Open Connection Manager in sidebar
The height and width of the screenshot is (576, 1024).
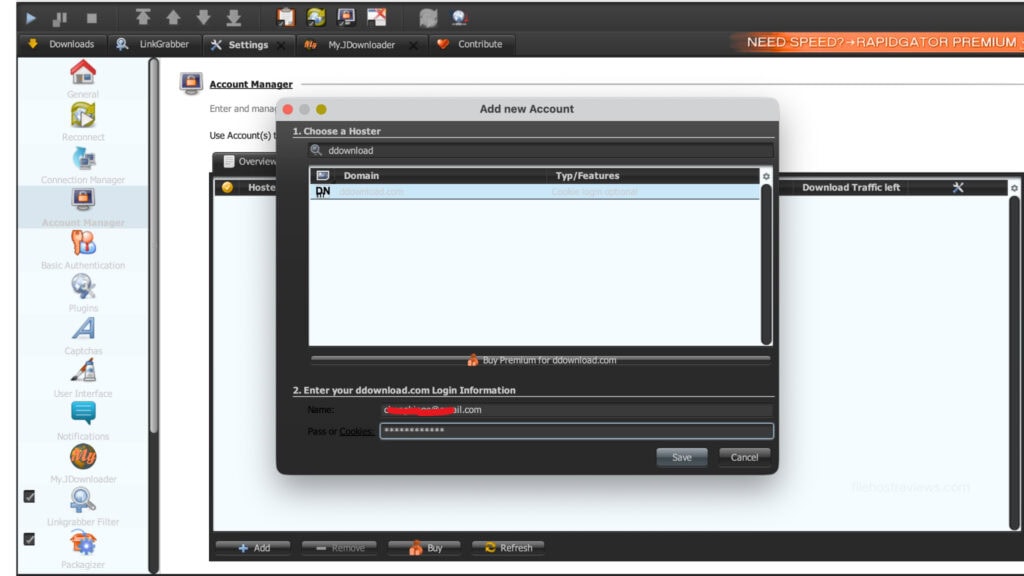[83, 165]
